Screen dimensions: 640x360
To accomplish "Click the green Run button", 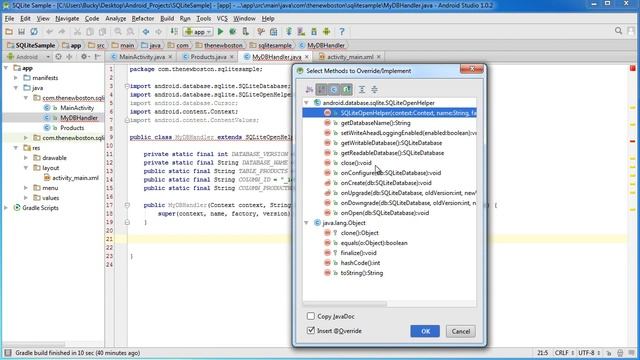I will 220,31.
